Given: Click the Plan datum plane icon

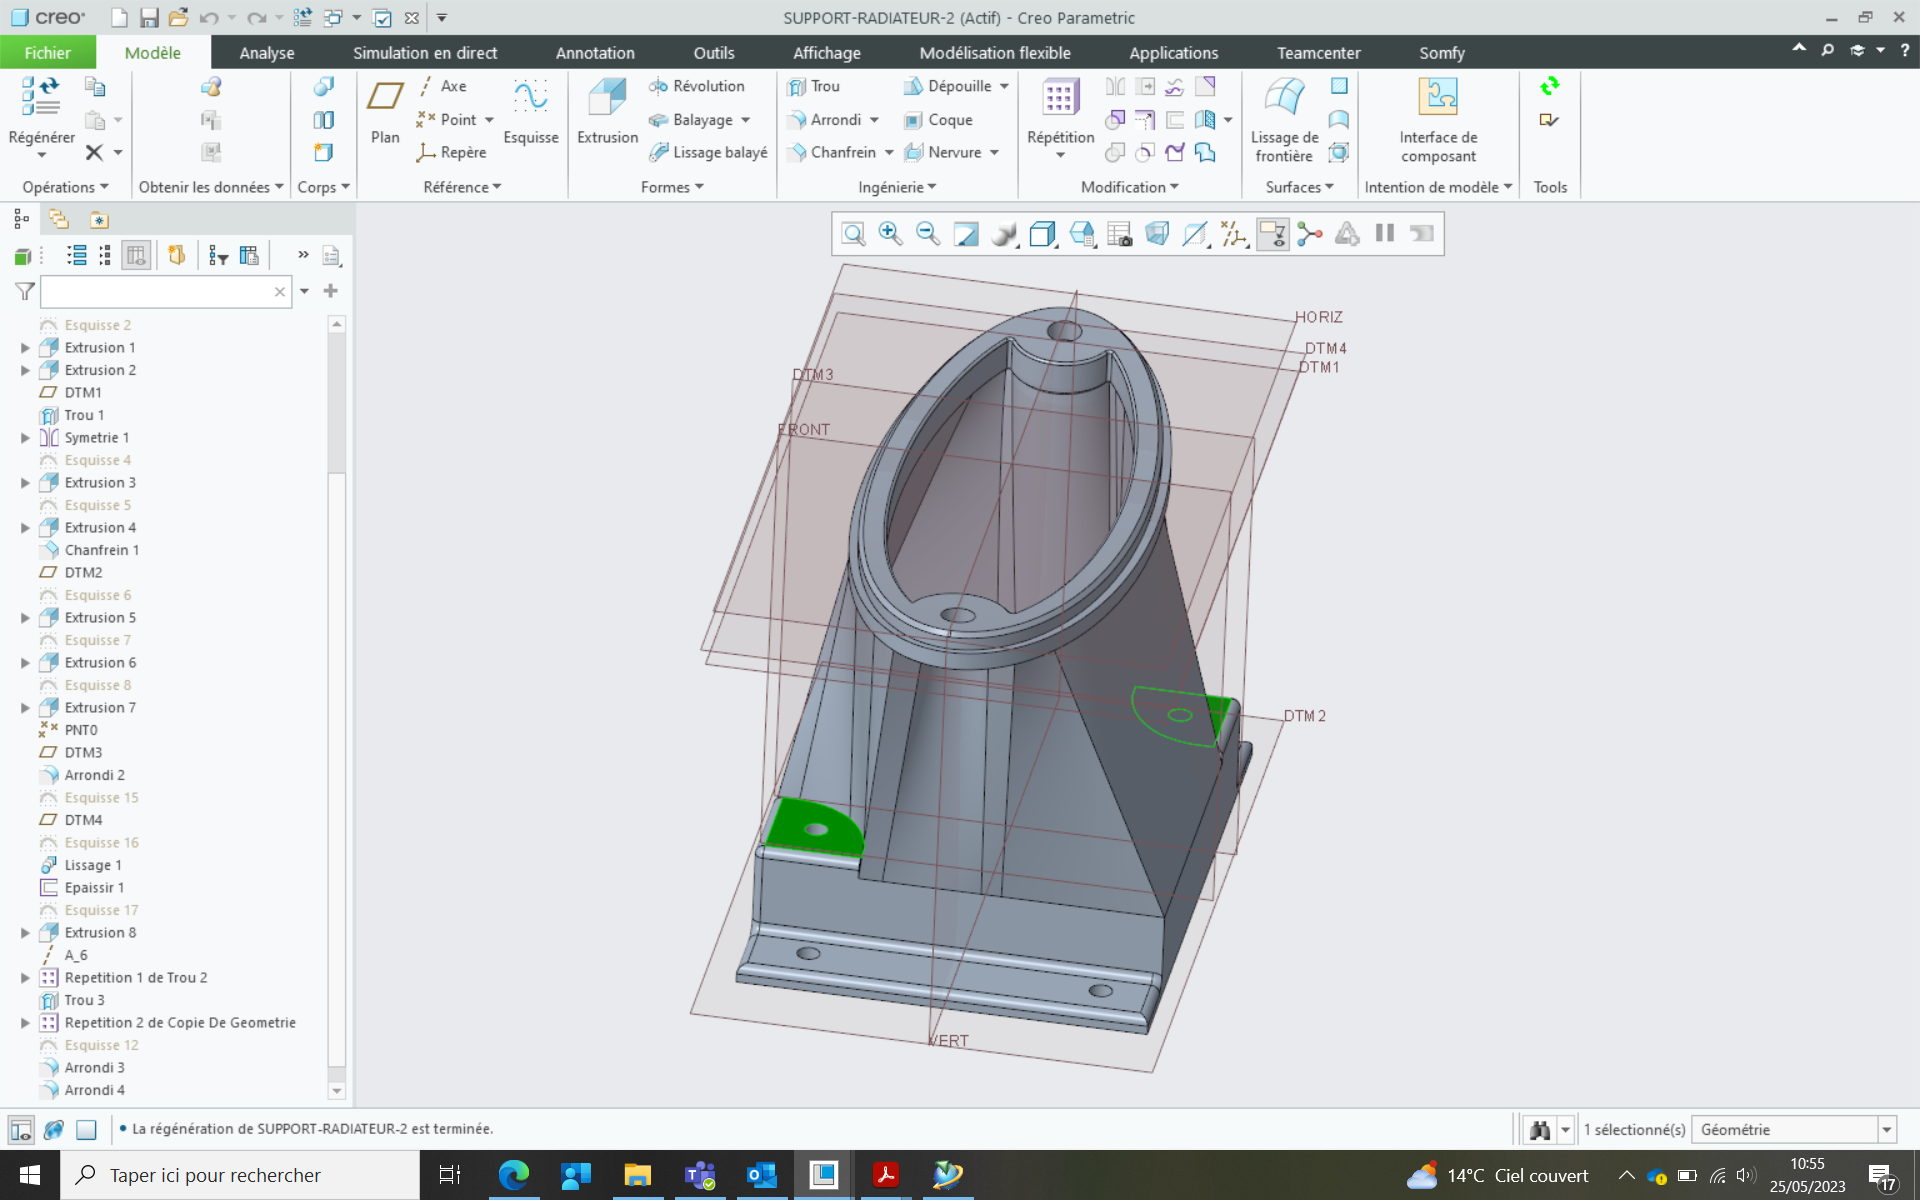Looking at the screenshot, I should tap(385, 98).
